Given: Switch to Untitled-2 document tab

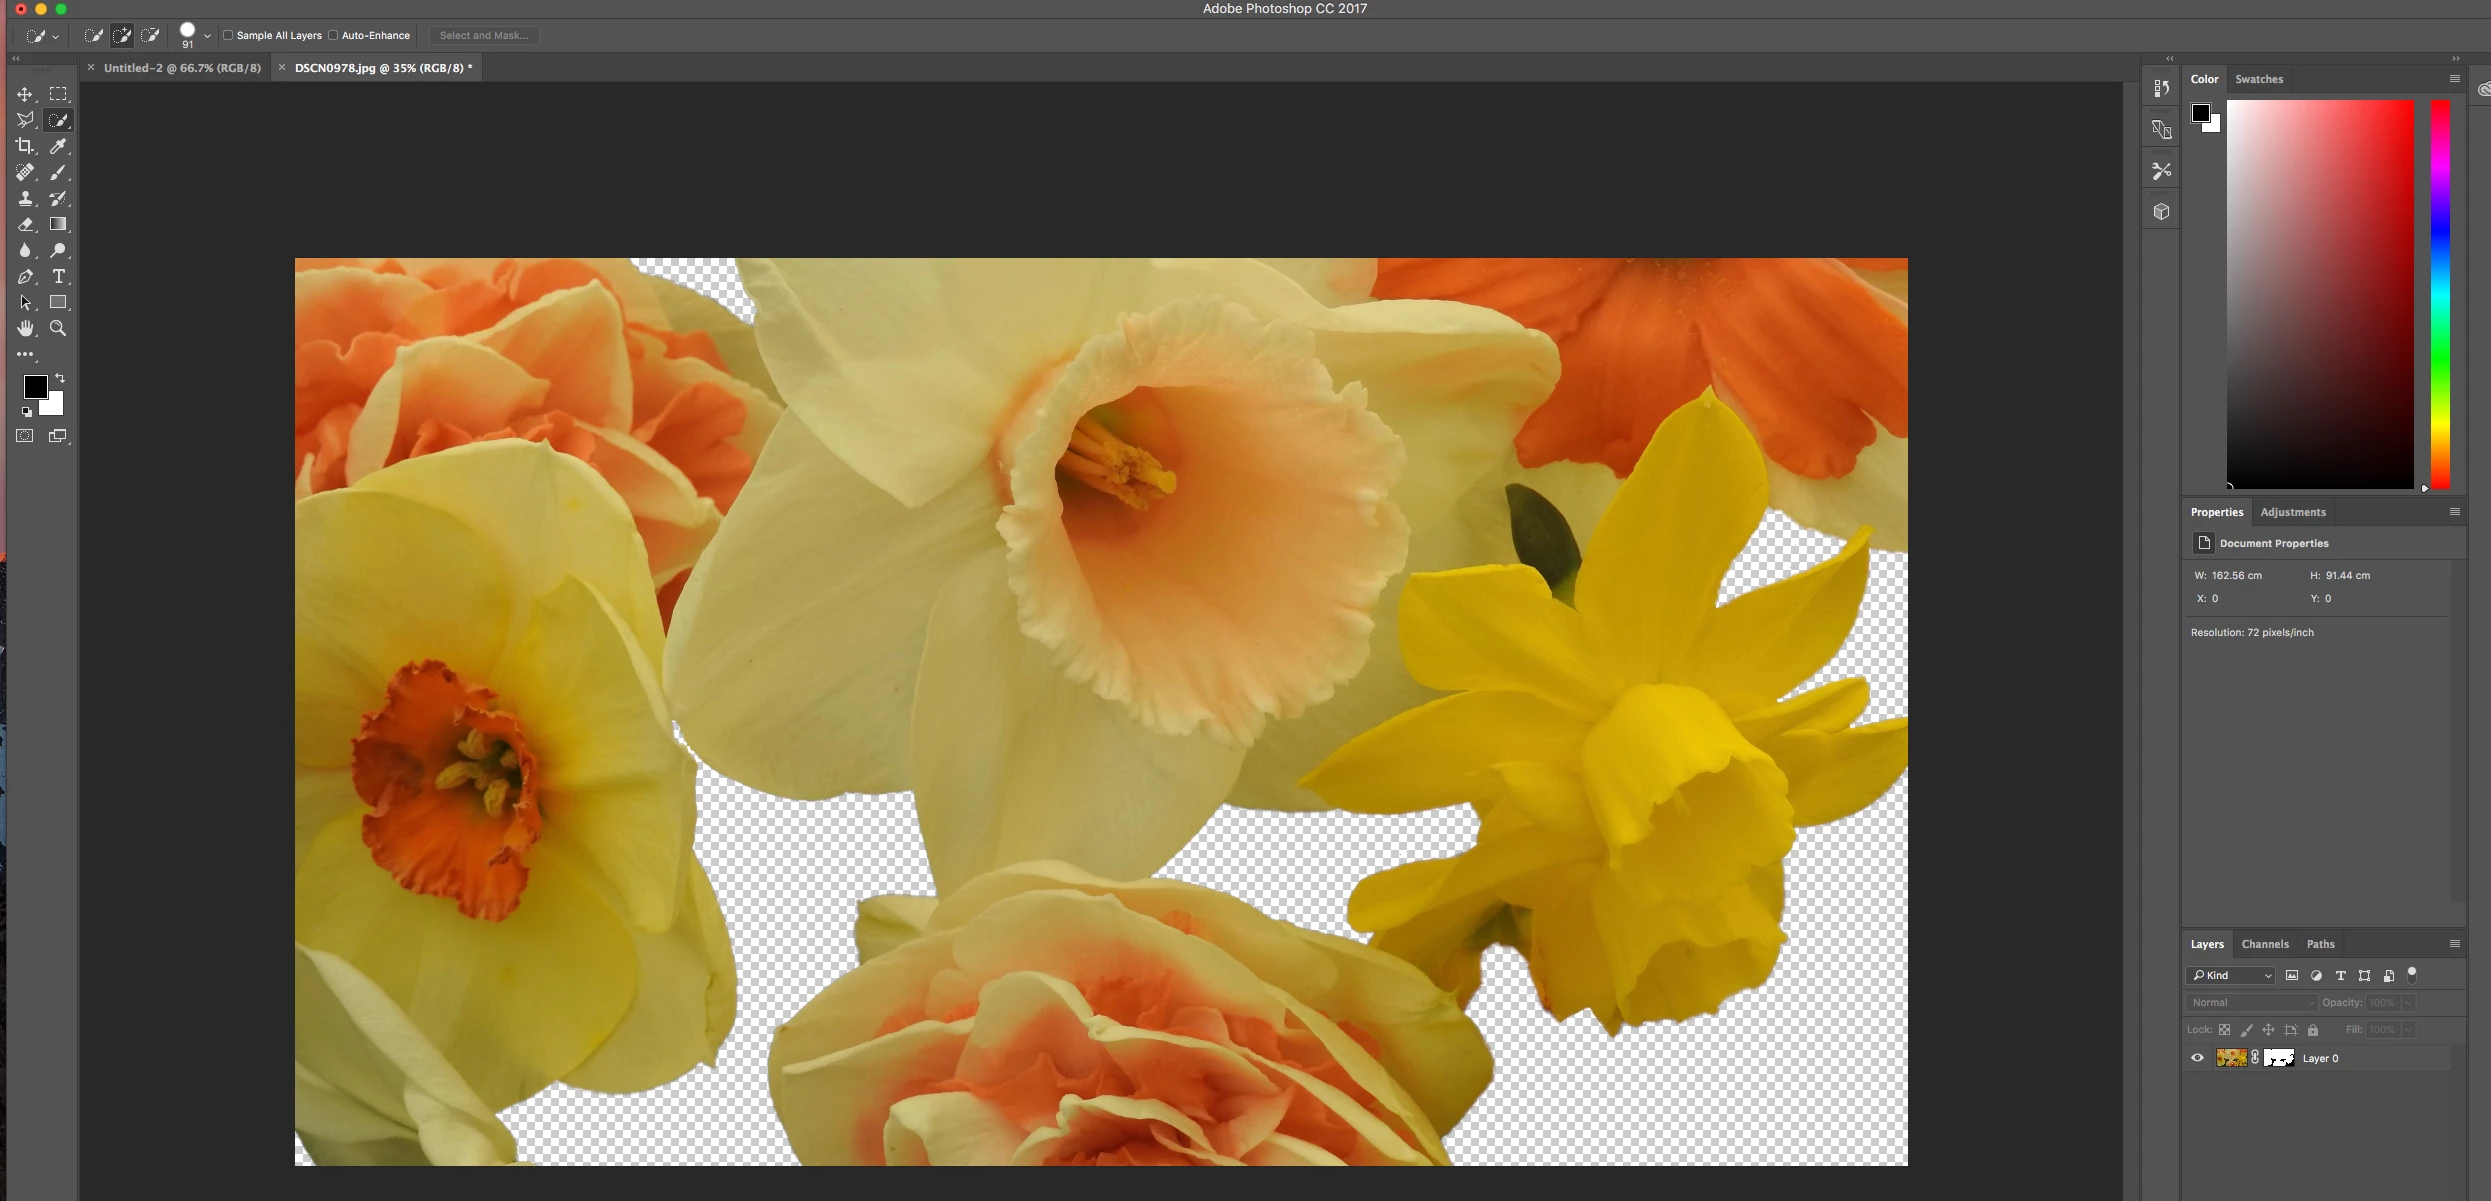Looking at the screenshot, I should [182, 68].
